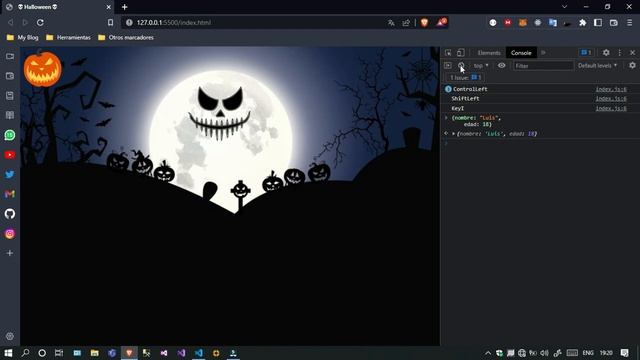Toggle the console sidebar panel icon
The image size is (640, 360).
448,65
